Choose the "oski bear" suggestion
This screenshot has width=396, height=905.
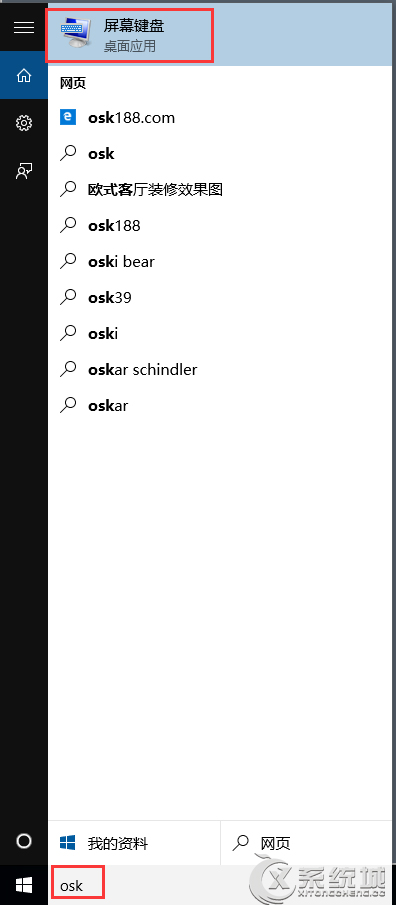pos(221,261)
